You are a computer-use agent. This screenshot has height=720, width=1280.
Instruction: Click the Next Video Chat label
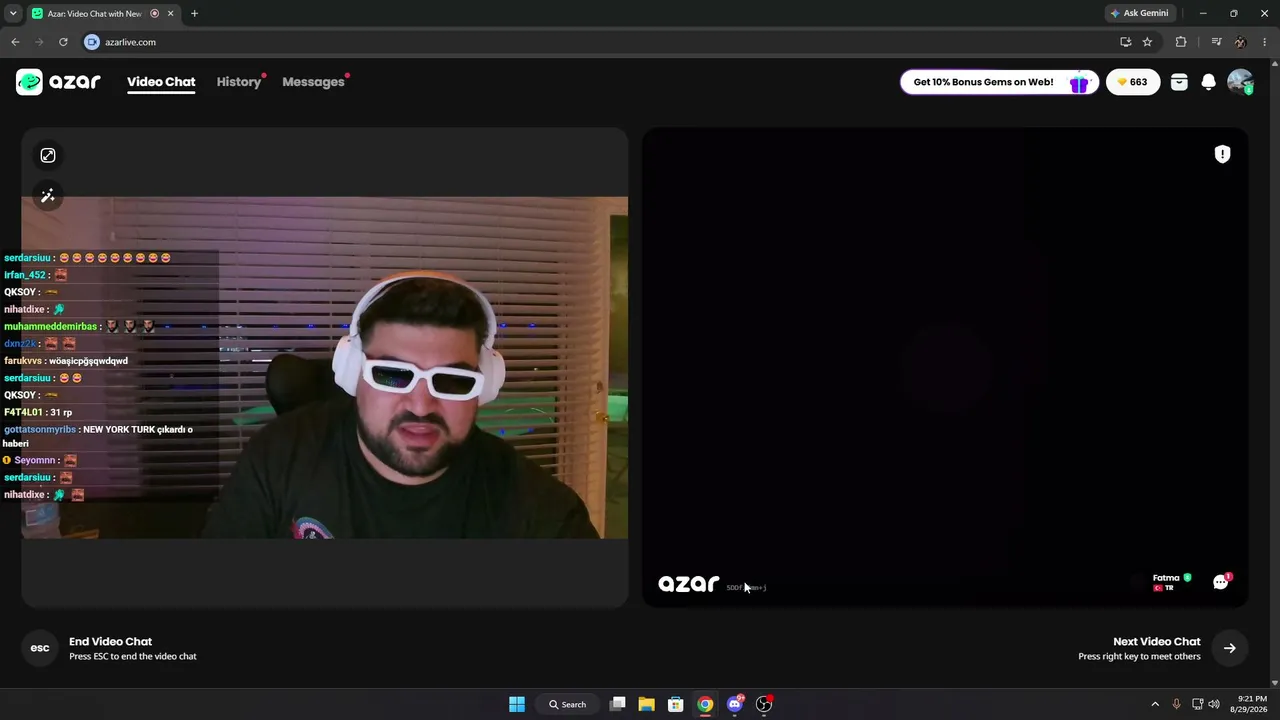(x=1156, y=642)
